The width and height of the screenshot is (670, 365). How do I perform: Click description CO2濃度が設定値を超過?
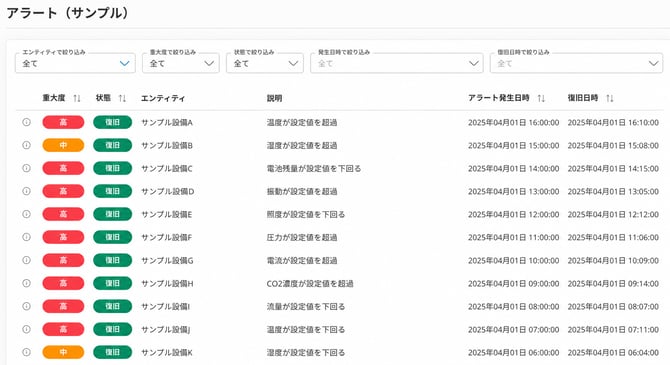point(310,284)
